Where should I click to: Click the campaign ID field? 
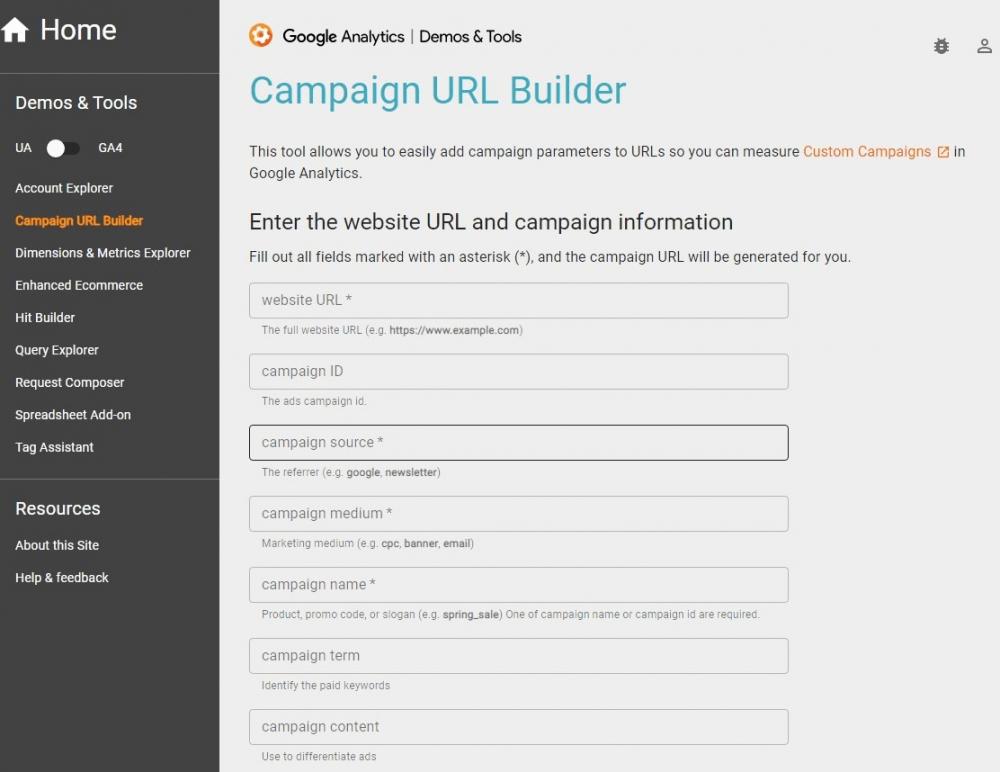[518, 372]
